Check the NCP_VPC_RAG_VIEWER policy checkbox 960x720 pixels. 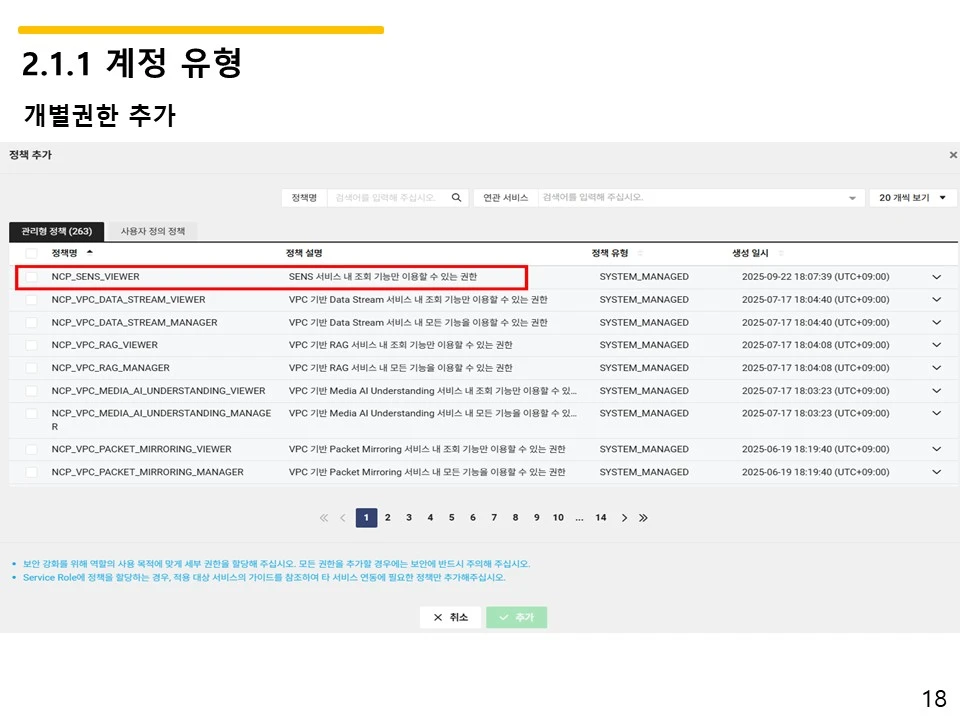click(x=31, y=344)
